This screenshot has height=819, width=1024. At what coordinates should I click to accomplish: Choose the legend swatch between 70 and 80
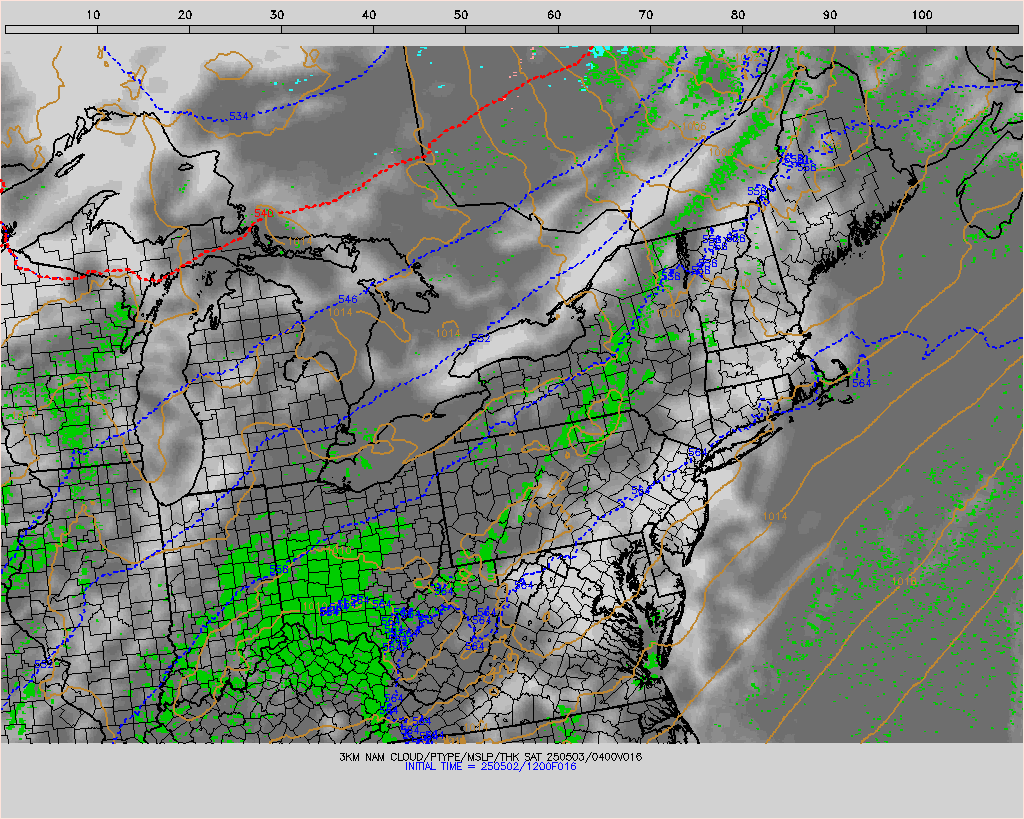point(696,29)
